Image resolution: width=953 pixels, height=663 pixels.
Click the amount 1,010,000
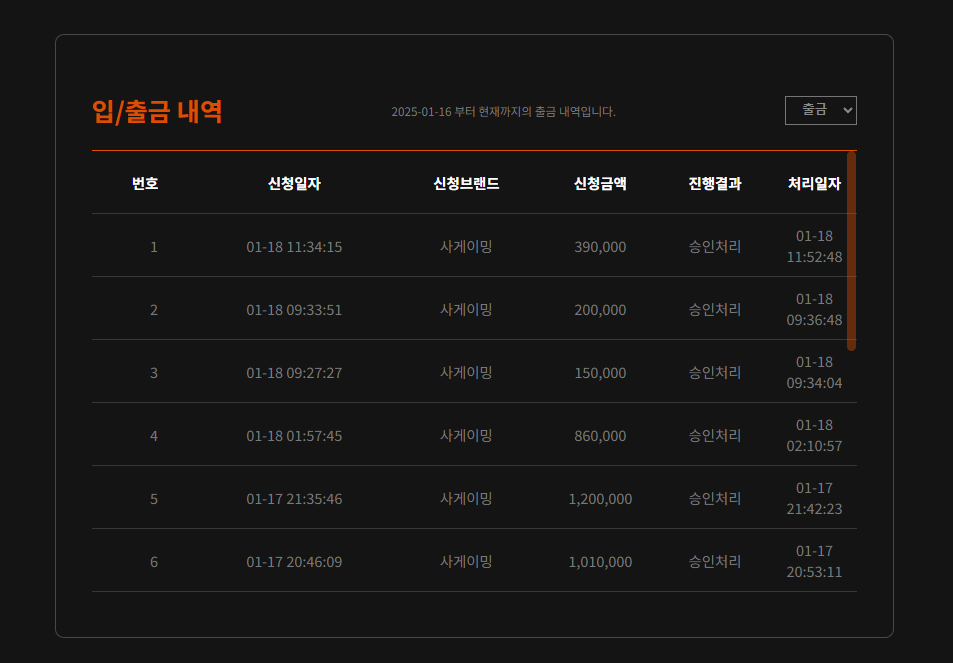click(600, 562)
